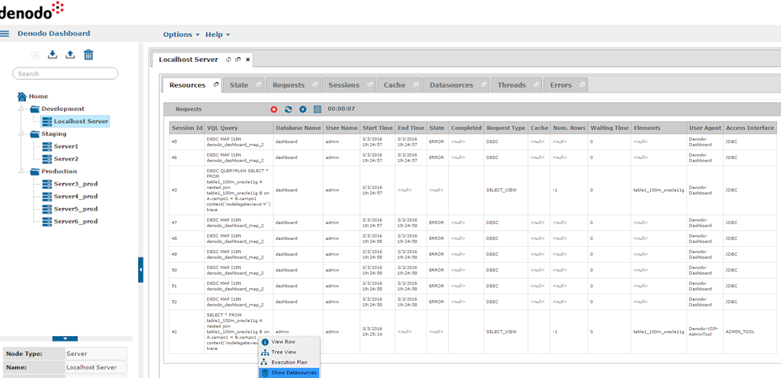The image size is (781, 378).
Task: Select Server3_prod in the tree
Action: point(70,184)
